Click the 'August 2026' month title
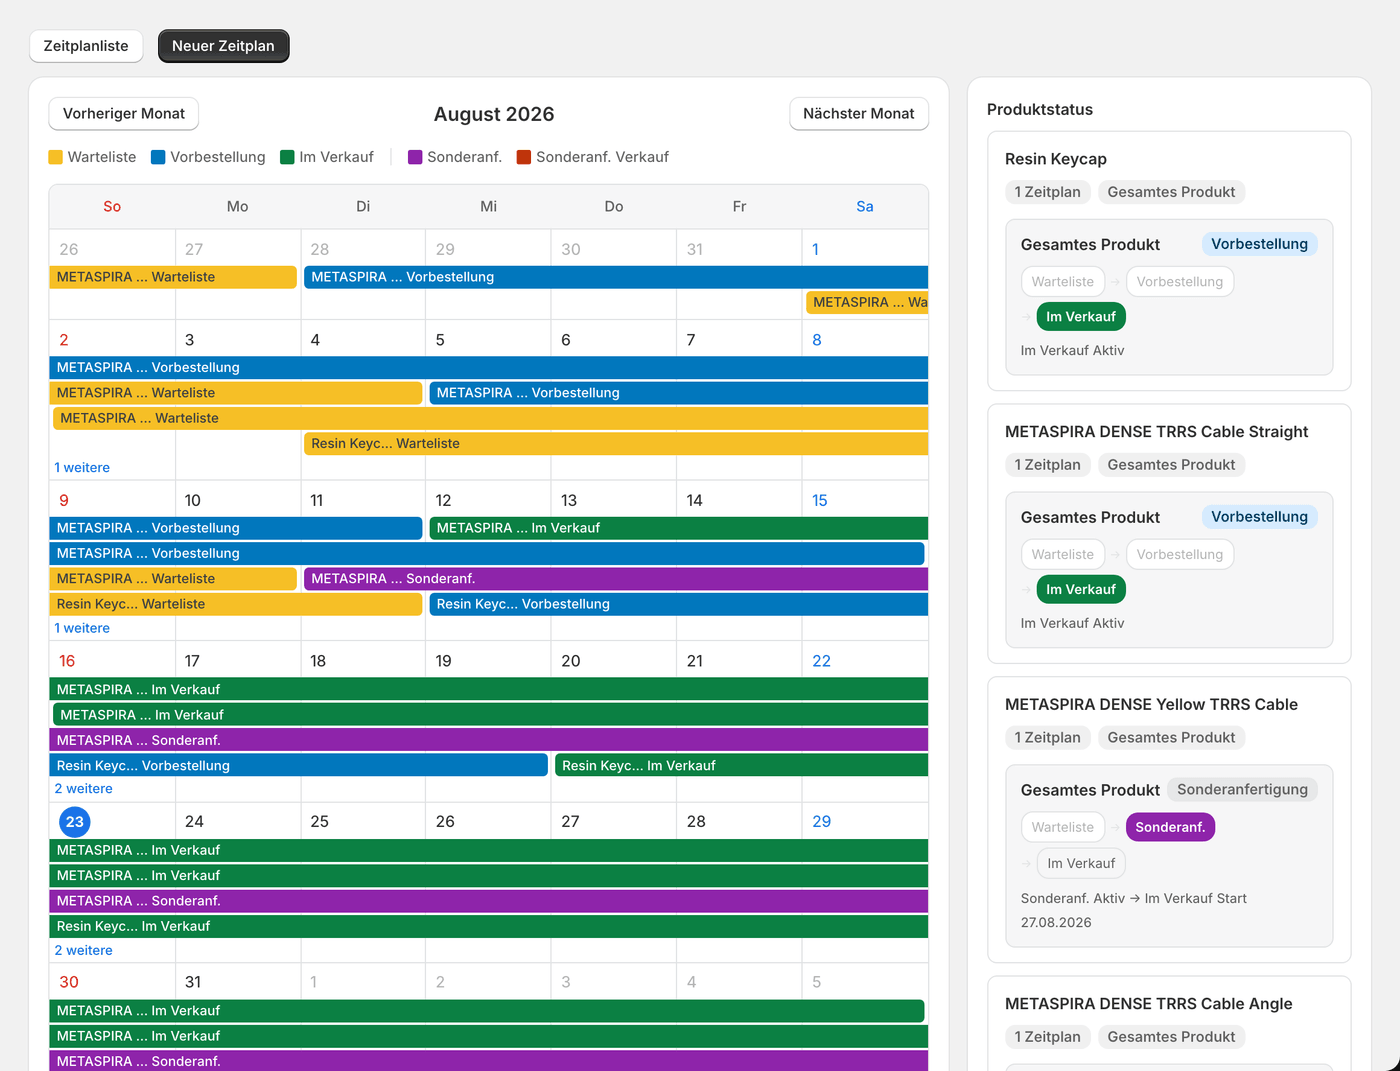Screen dimensions: 1400x1071 tap(494, 114)
